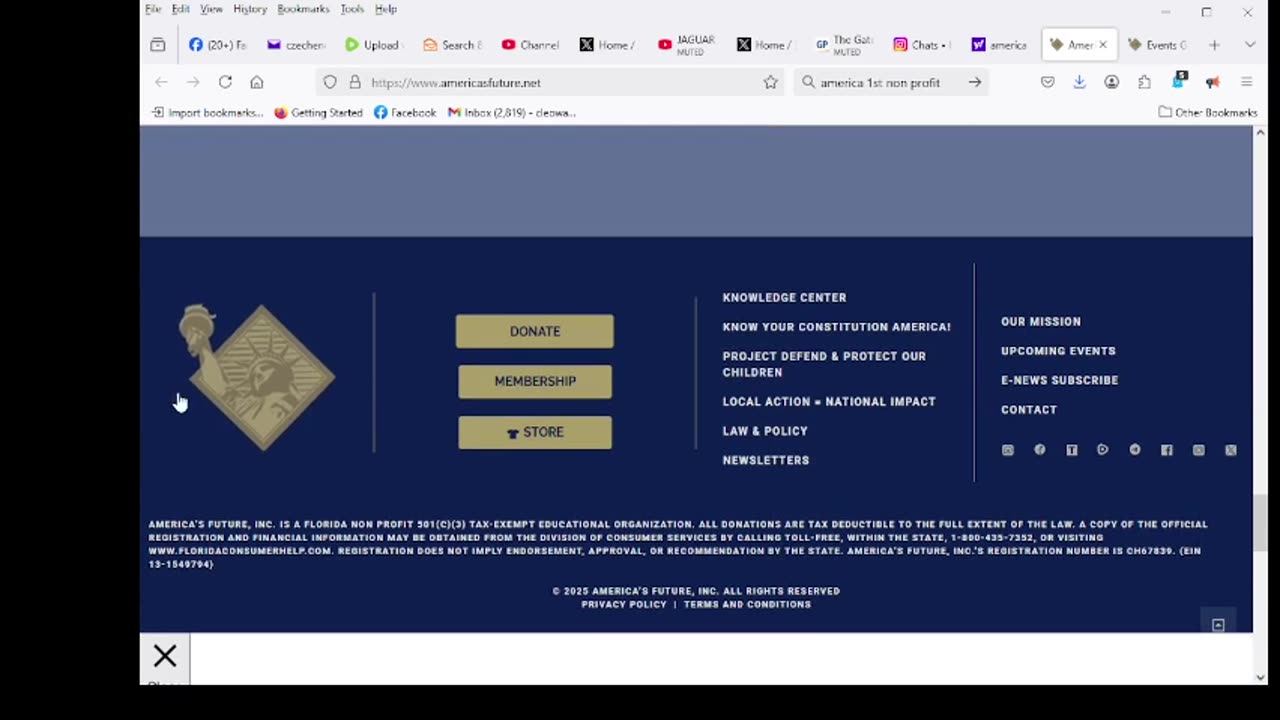Open a new tab with plus

pos(1214,45)
